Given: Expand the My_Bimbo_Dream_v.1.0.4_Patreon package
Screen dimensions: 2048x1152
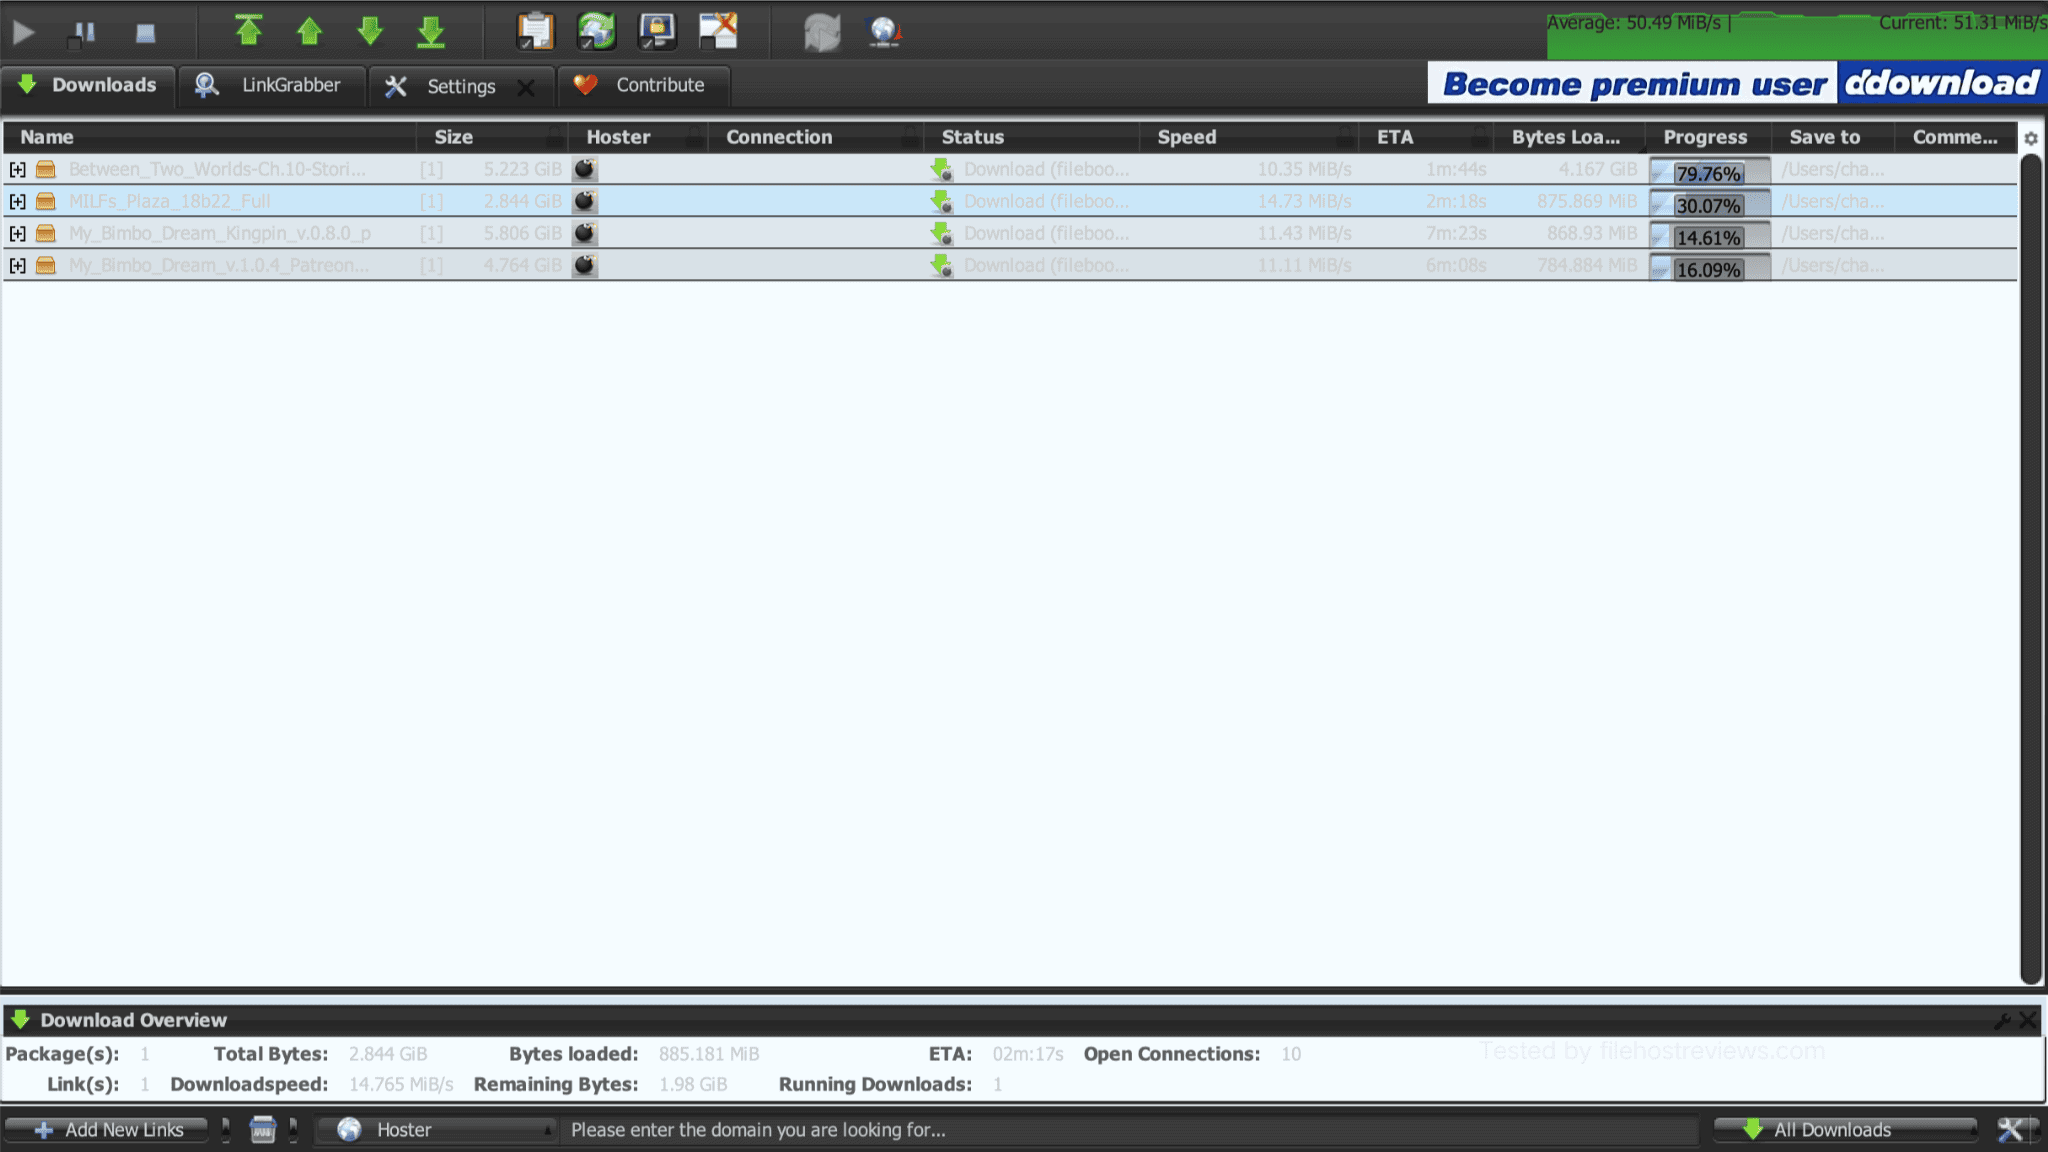Looking at the screenshot, I should point(17,266).
